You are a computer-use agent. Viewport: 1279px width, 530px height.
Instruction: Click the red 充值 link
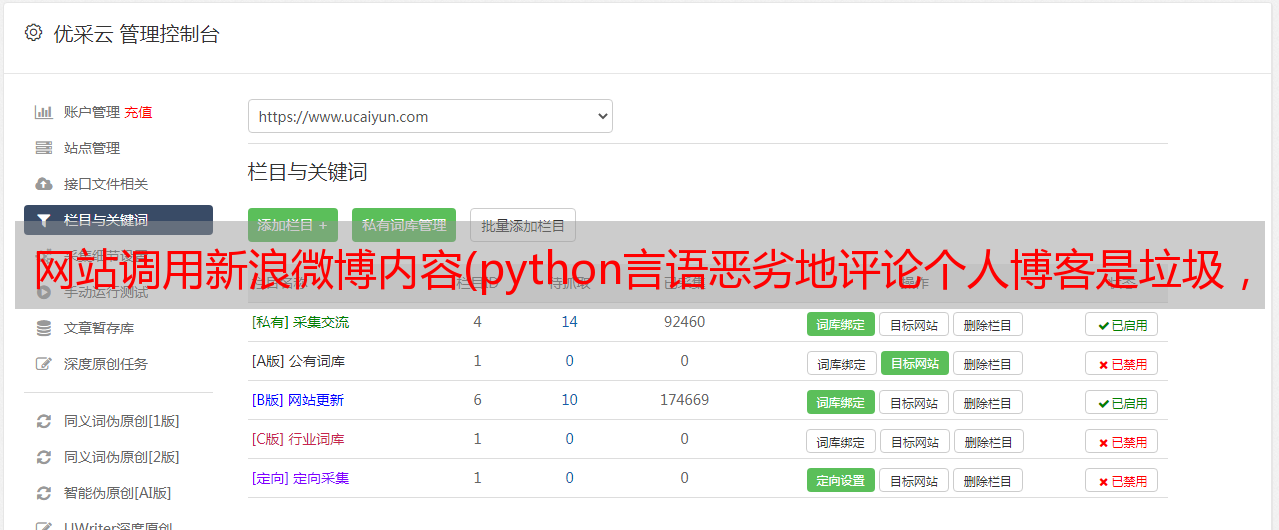[x=139, y=112]
